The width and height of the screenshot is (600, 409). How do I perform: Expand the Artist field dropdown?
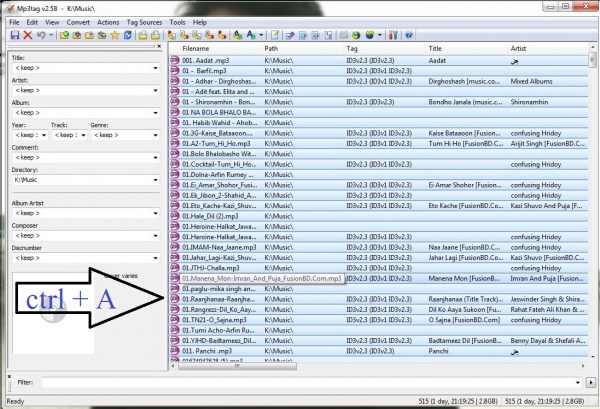(x=155, y=91)
